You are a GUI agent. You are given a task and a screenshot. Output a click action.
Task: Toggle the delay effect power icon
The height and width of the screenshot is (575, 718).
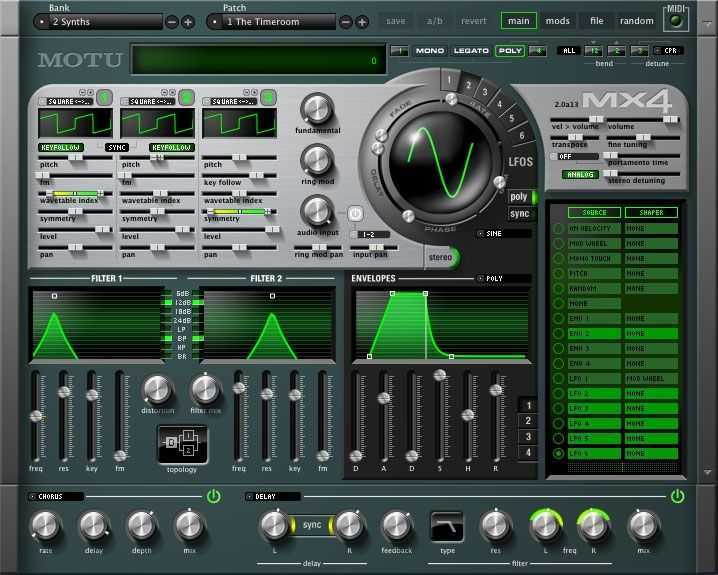click(678, 495)
